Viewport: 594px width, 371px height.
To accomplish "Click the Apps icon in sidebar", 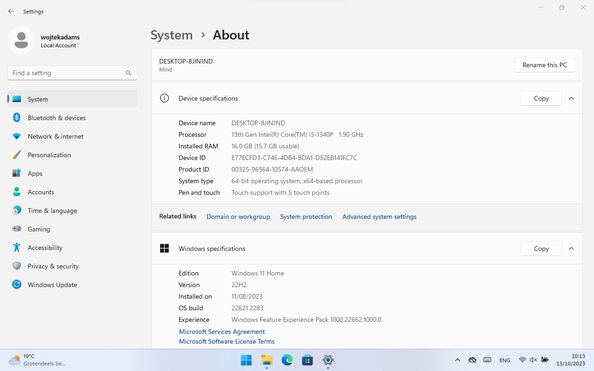I will pos(16,173).
